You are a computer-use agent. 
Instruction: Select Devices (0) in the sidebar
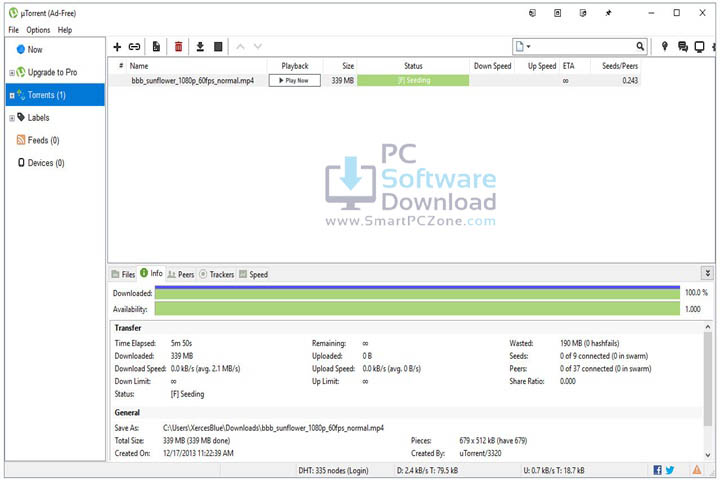tap(45, 163)
